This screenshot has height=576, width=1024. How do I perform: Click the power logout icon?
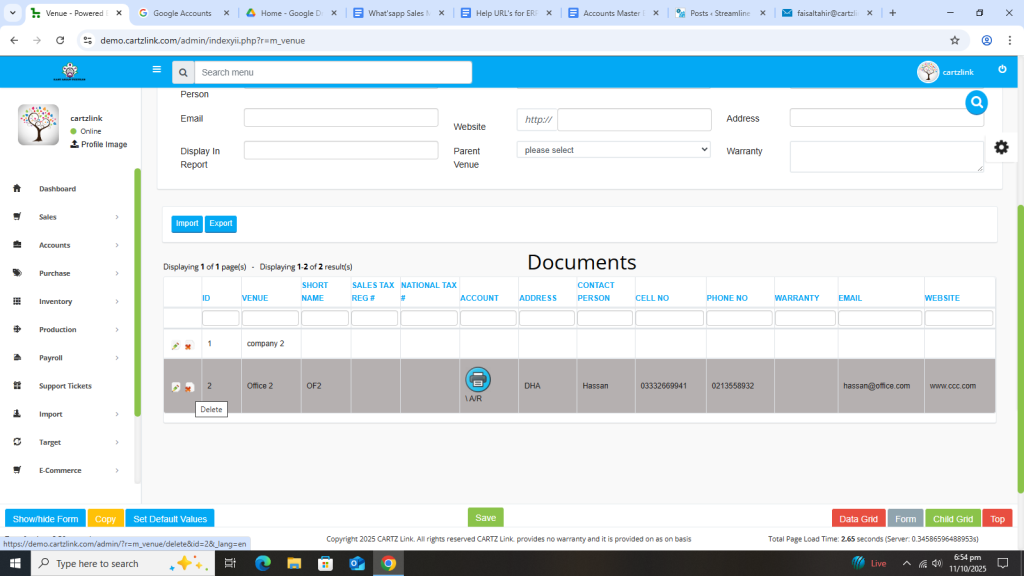point(1002,70)
